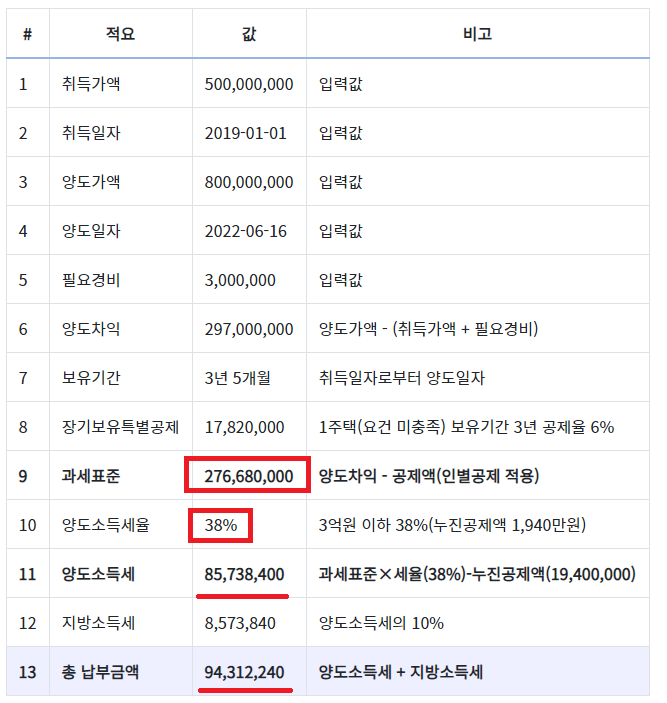
Task: Select the 총 납부금액 row label
Action: coord(100,672)
